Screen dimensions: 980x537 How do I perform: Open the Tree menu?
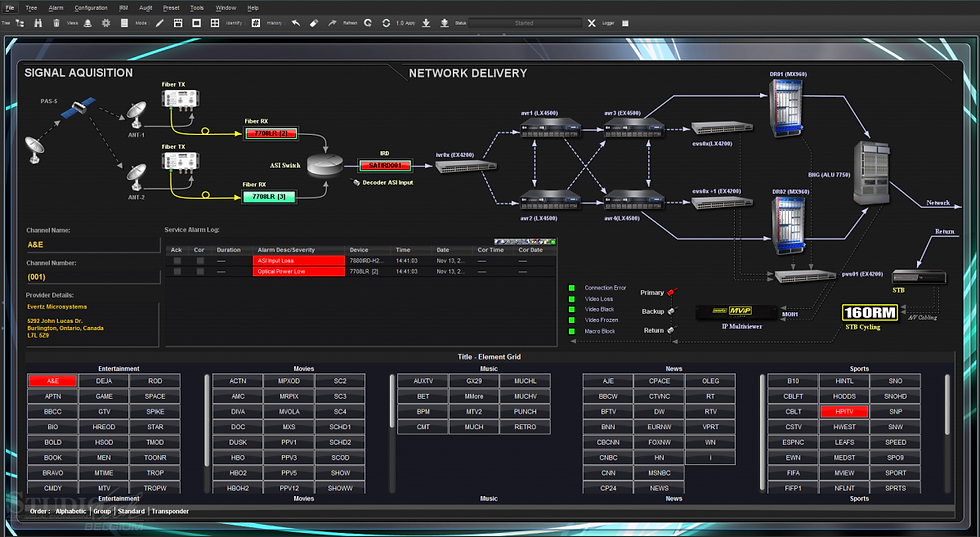[x=31, y=8]
